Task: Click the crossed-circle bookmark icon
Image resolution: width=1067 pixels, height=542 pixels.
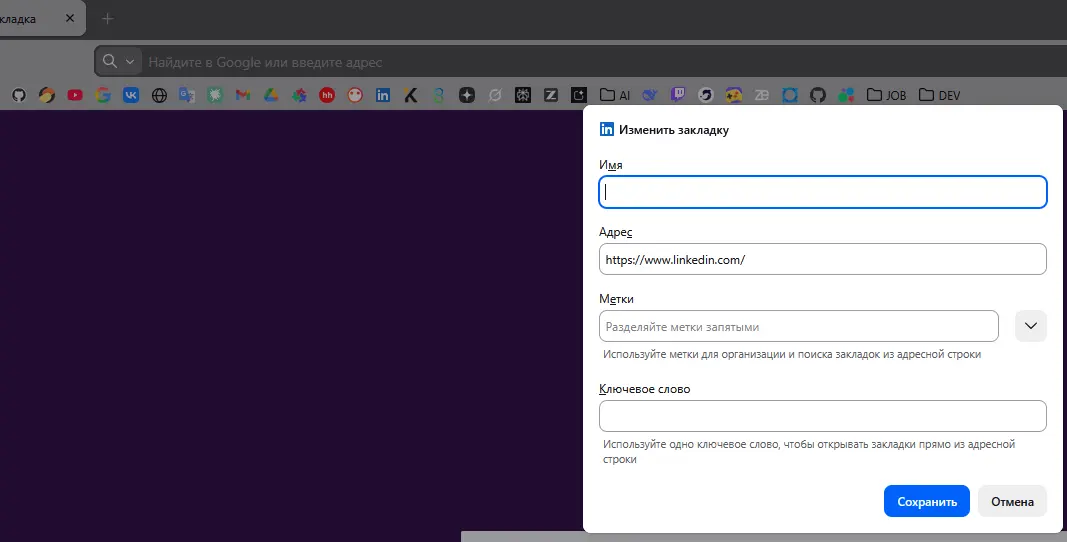Action: (x=495, y=95)
